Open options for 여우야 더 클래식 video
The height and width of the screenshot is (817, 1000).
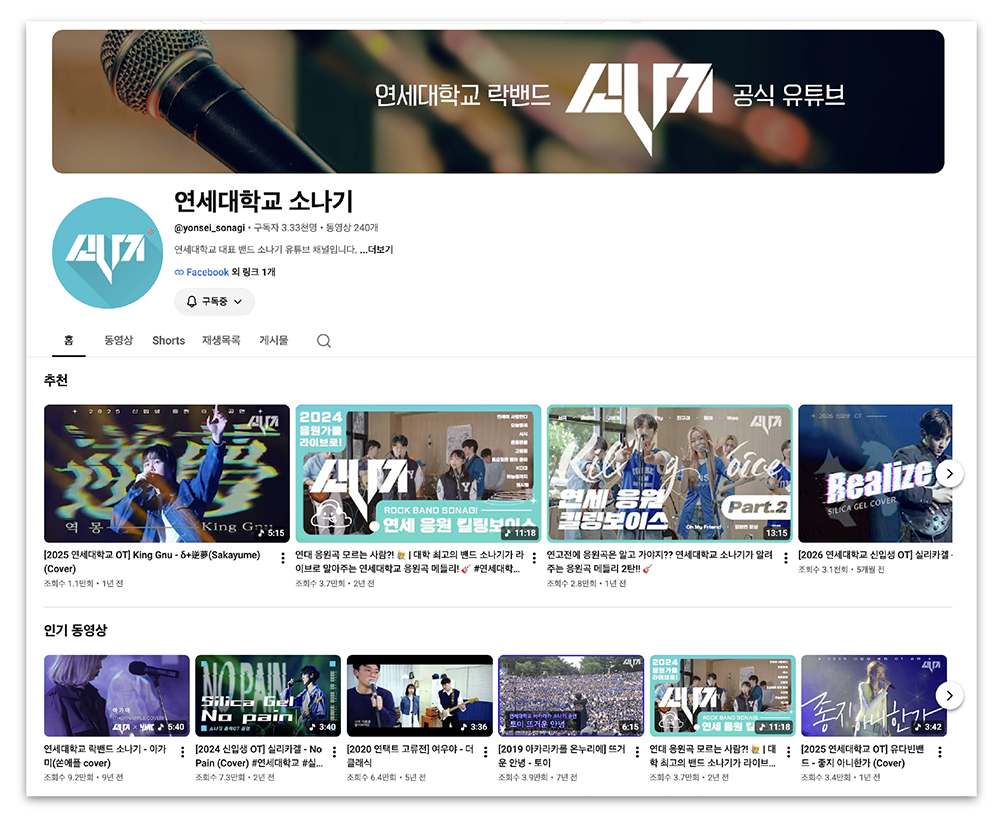click(x=486, y=752)
